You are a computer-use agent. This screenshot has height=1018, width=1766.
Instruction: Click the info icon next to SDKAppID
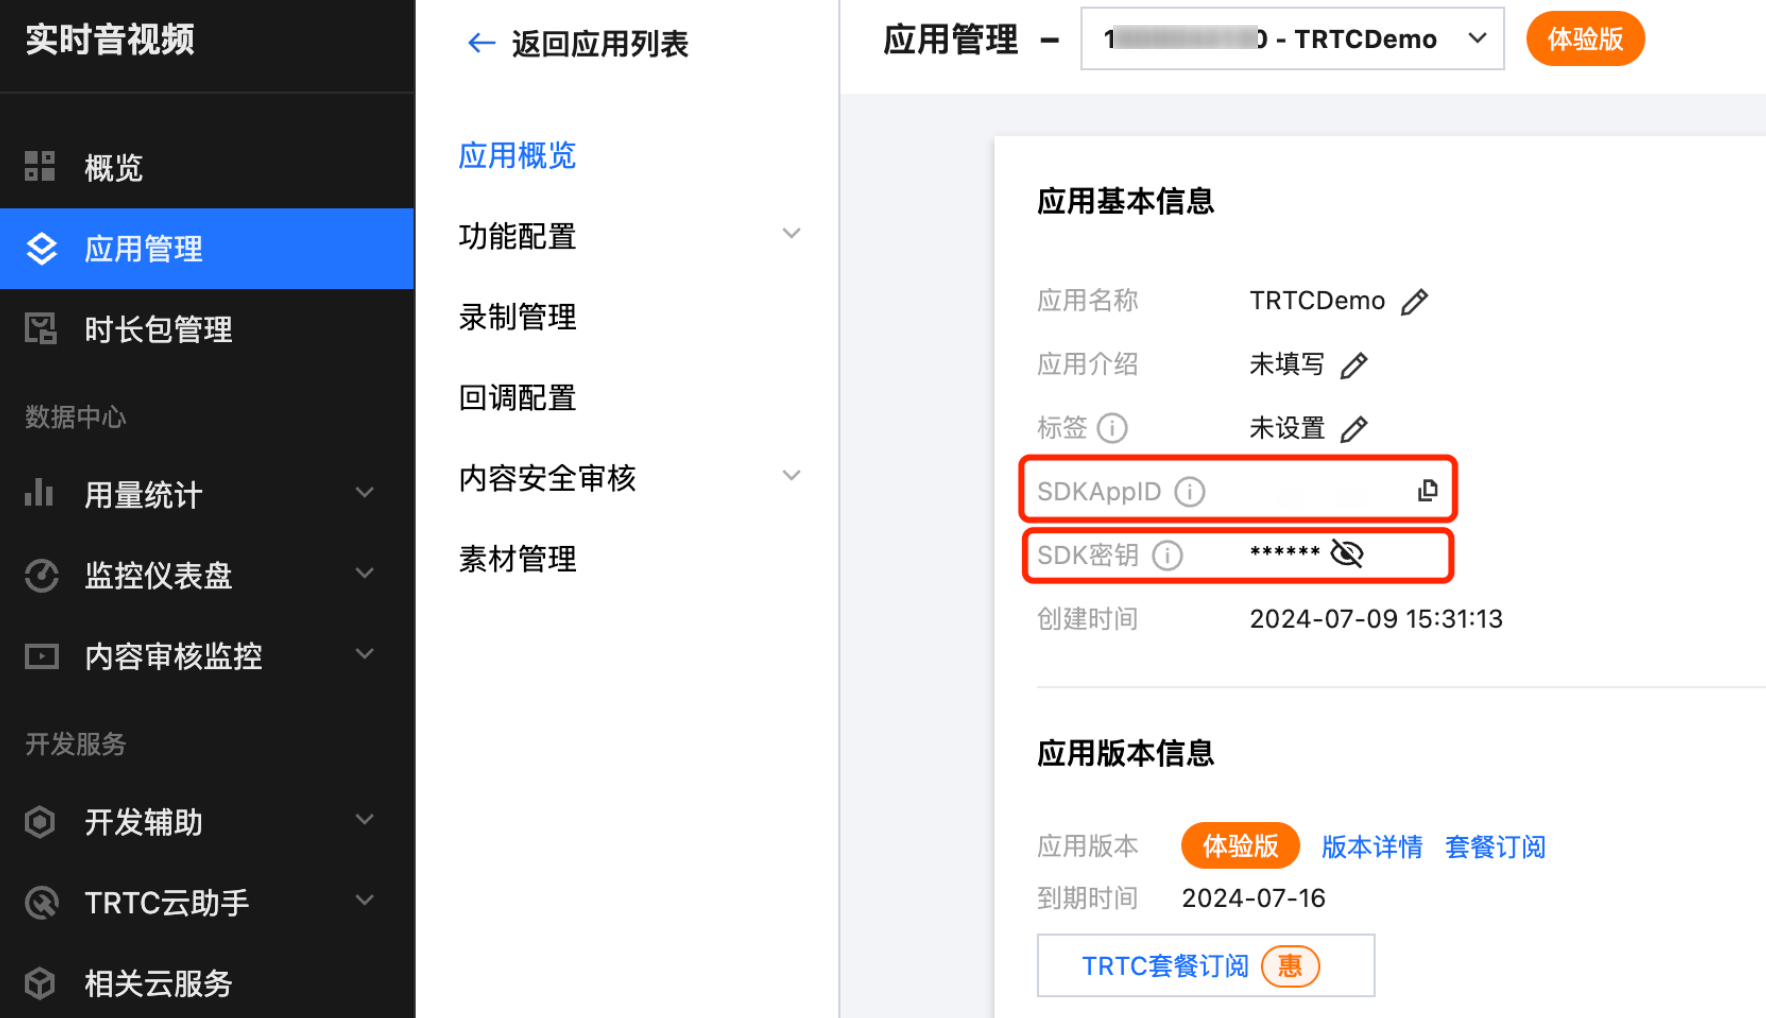1189,491
